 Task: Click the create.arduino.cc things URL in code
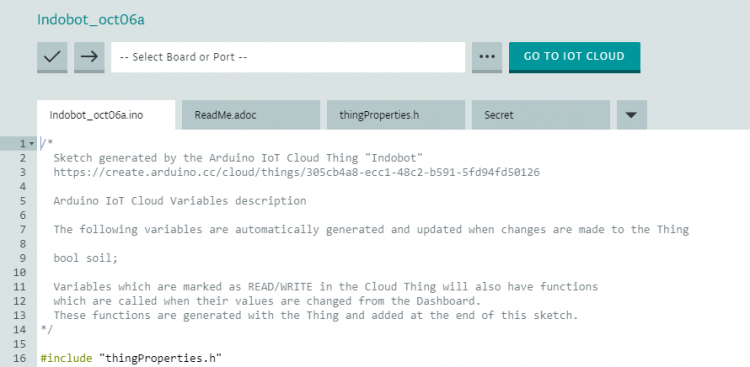pos(297,172)
